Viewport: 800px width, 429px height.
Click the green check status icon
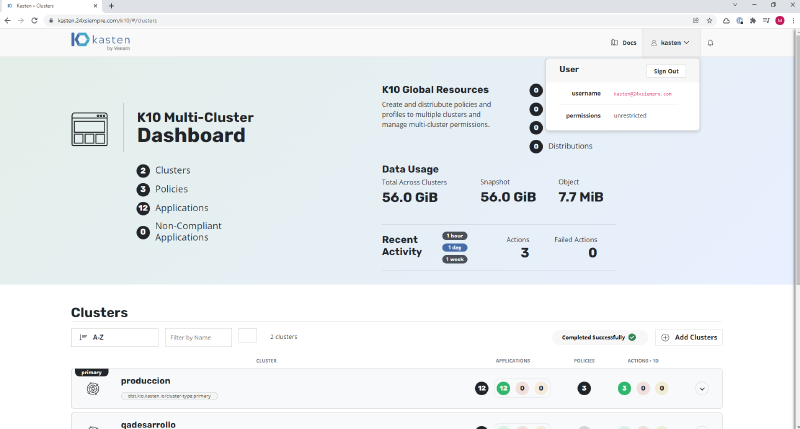point(632,337)
